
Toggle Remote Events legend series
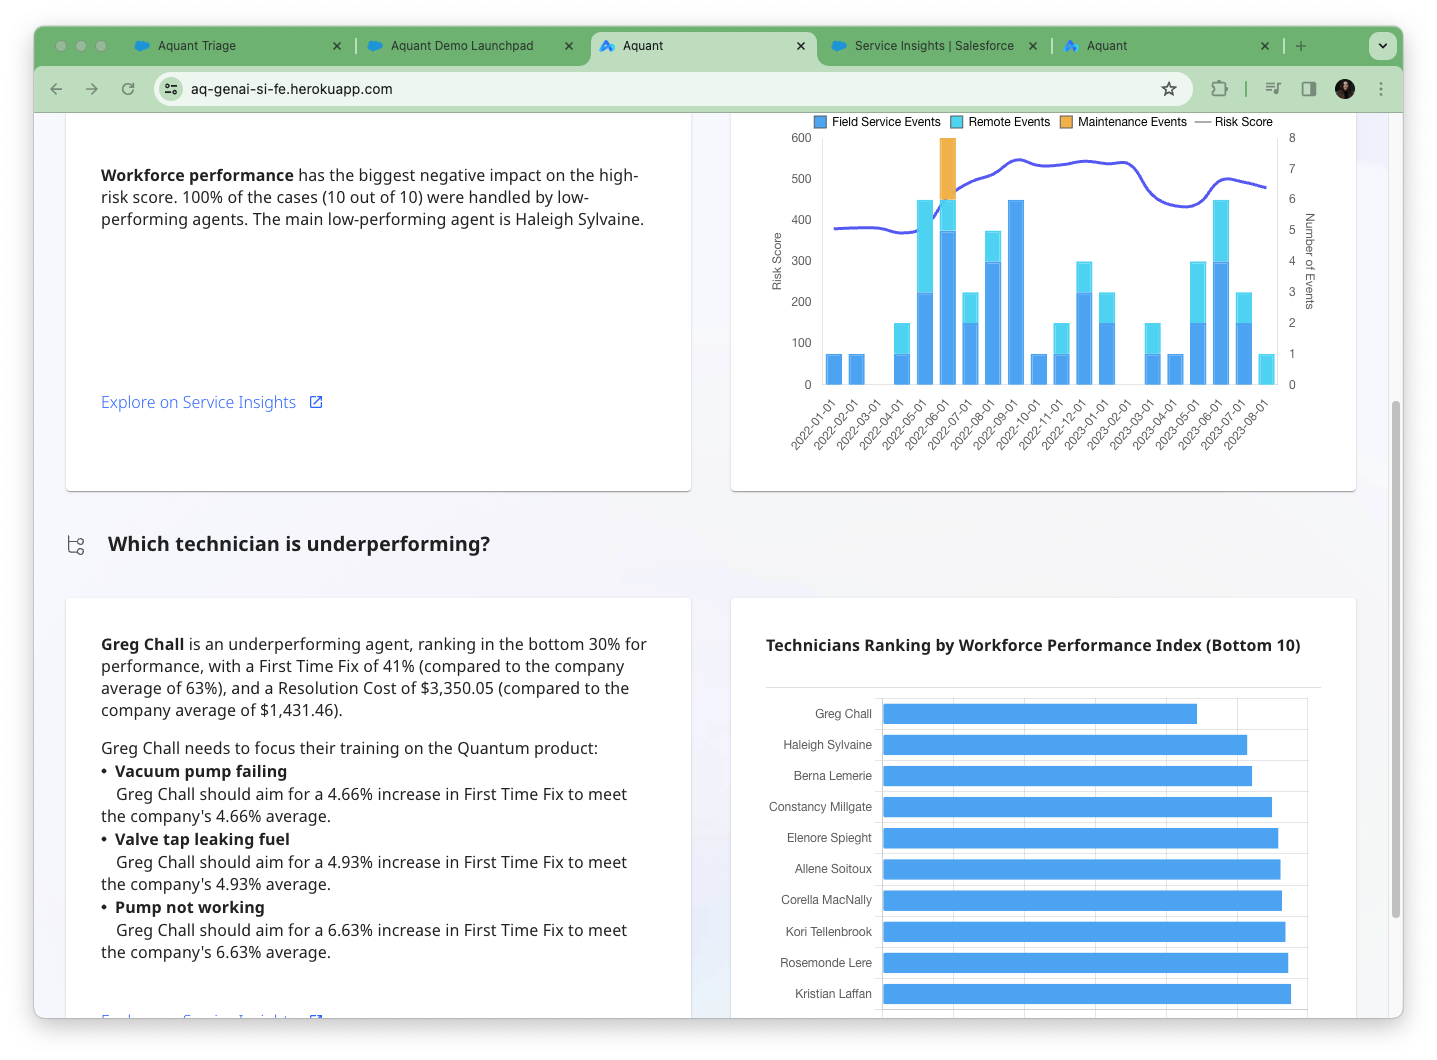coord(1000,122)
